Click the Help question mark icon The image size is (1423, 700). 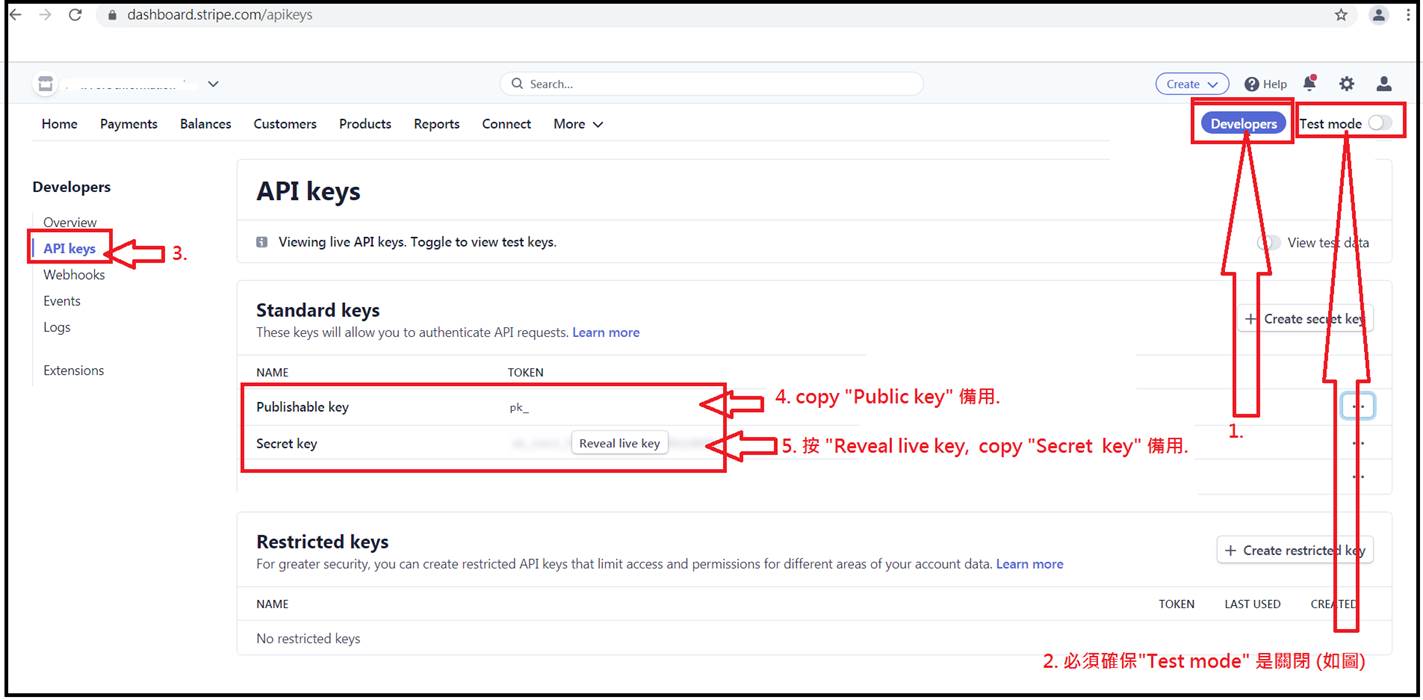pyautogui.click(x=1251, y=84)
